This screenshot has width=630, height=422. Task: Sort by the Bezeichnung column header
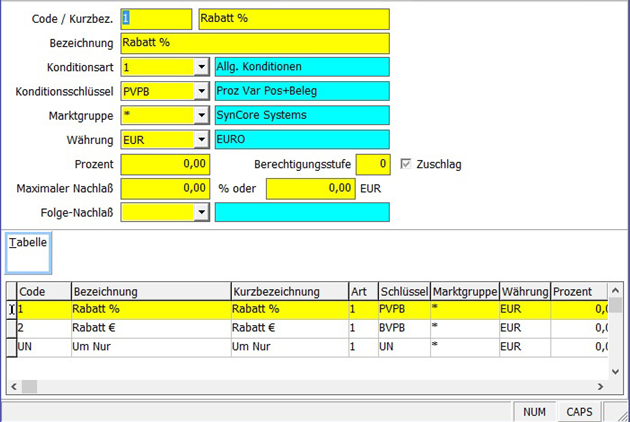tap(150, 291)
